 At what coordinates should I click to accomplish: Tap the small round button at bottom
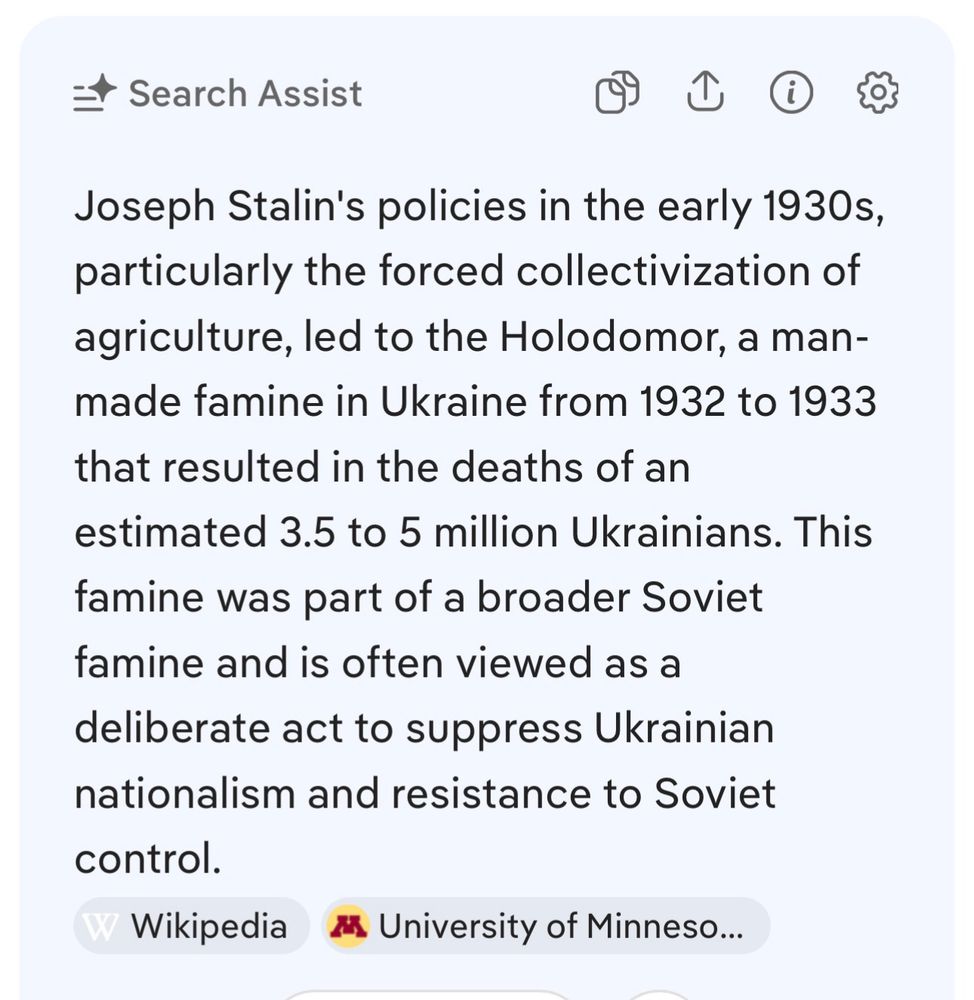tap(660, 996)
